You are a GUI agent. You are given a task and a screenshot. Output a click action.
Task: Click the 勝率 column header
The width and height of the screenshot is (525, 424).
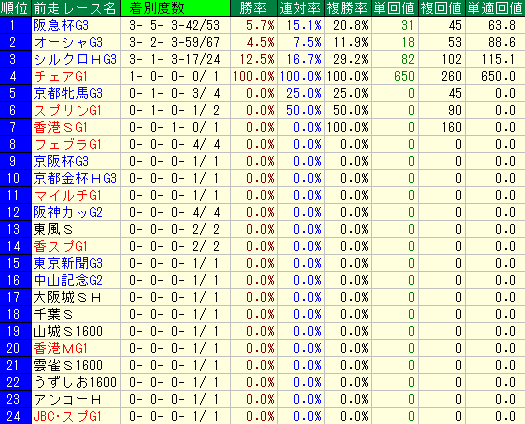point(254,8)
